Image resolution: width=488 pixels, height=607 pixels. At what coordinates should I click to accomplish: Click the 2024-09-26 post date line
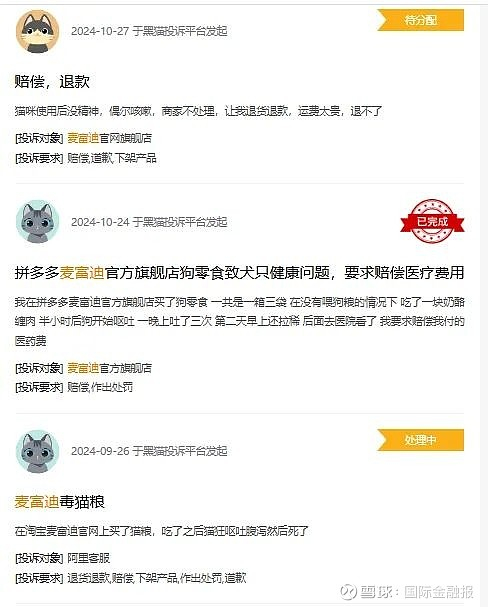tap(149, 451)
